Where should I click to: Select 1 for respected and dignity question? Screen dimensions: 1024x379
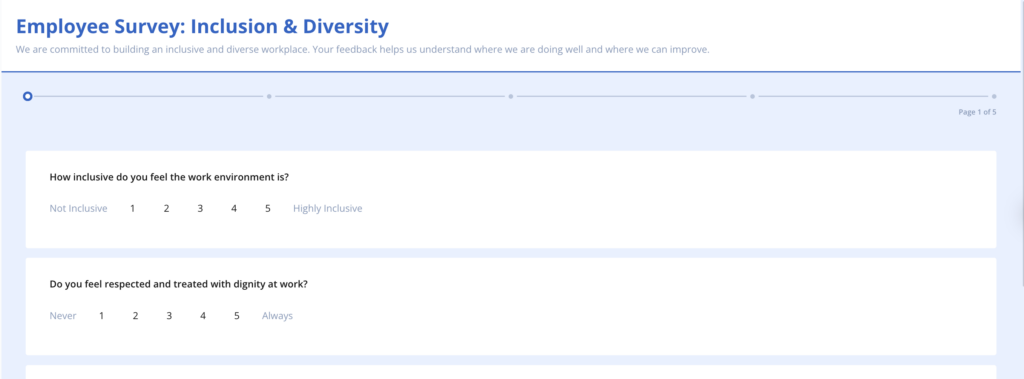[101, 316]
